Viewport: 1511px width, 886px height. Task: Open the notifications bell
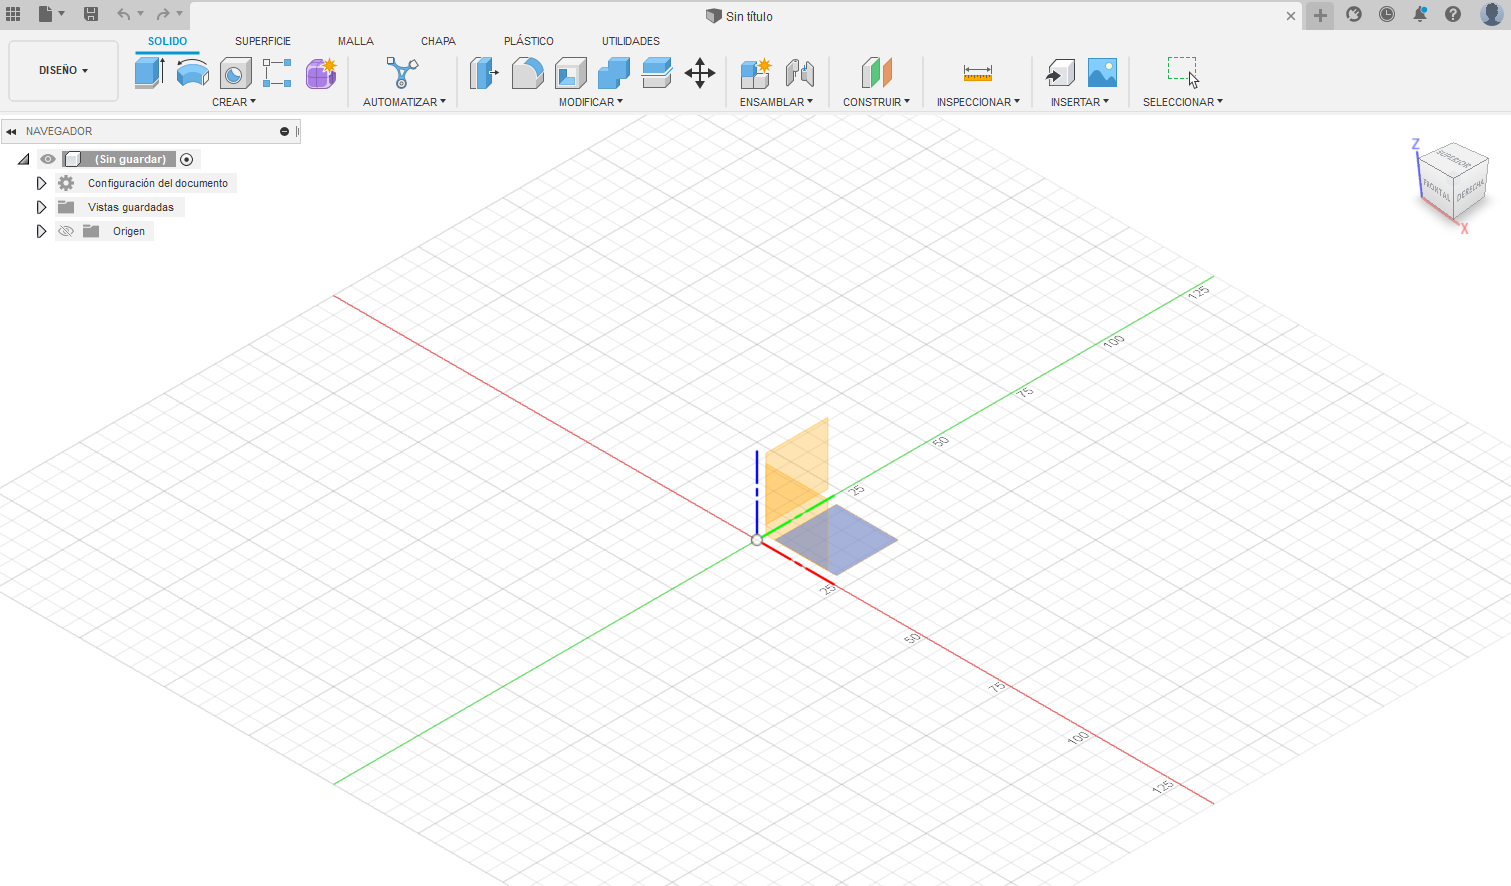(x=1420, y=14)
